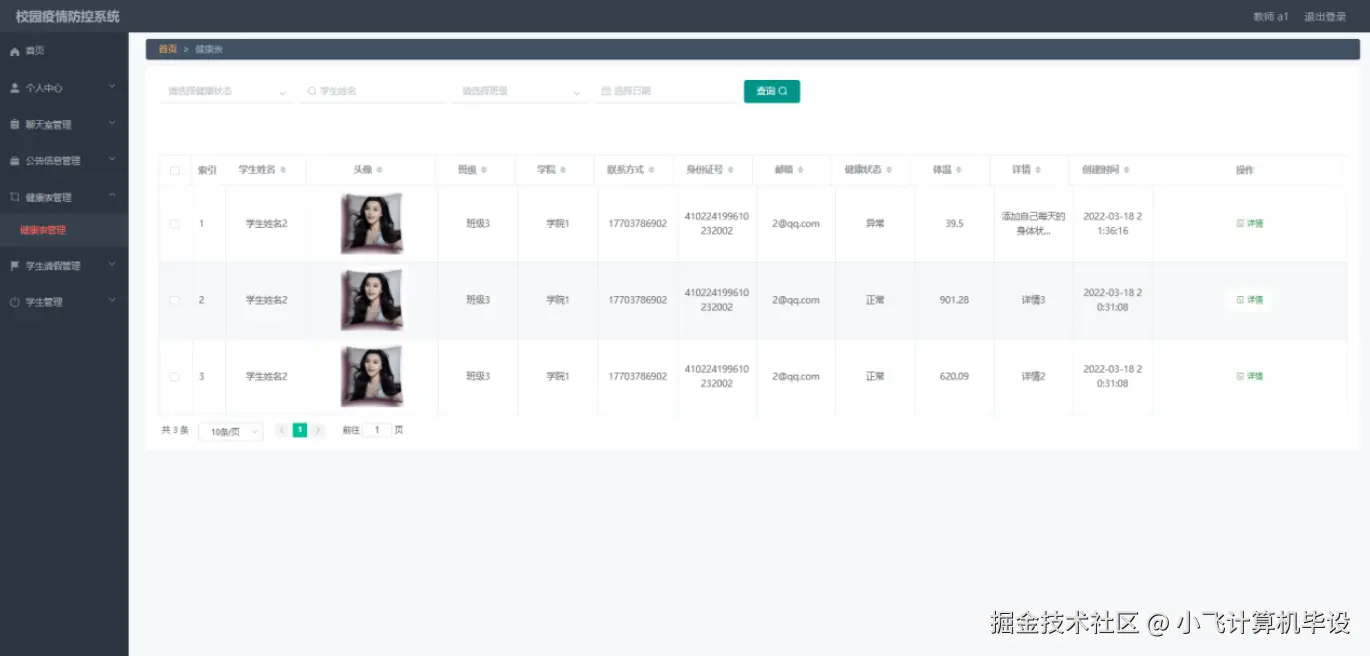Click the student name search field
1370x656 pixels.
373,91
